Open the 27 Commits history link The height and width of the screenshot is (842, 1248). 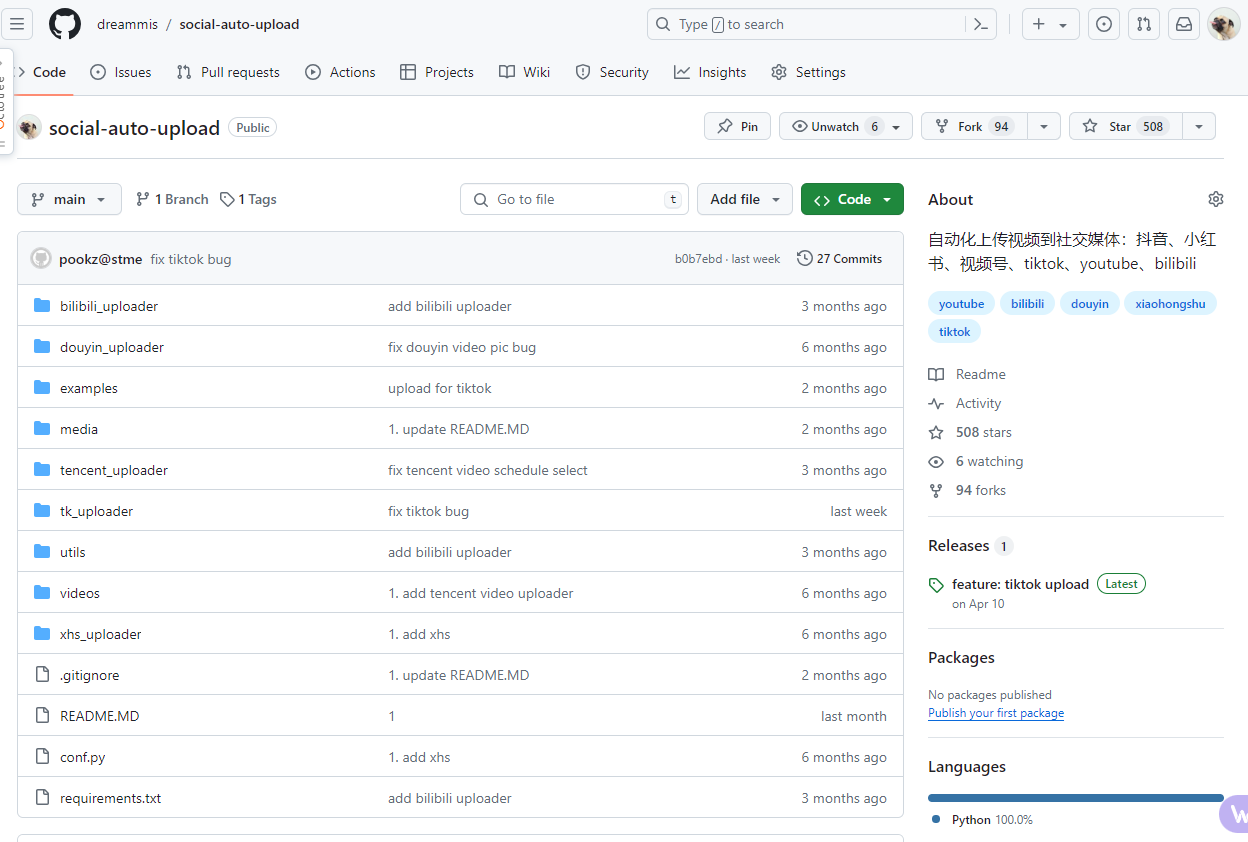839,258
